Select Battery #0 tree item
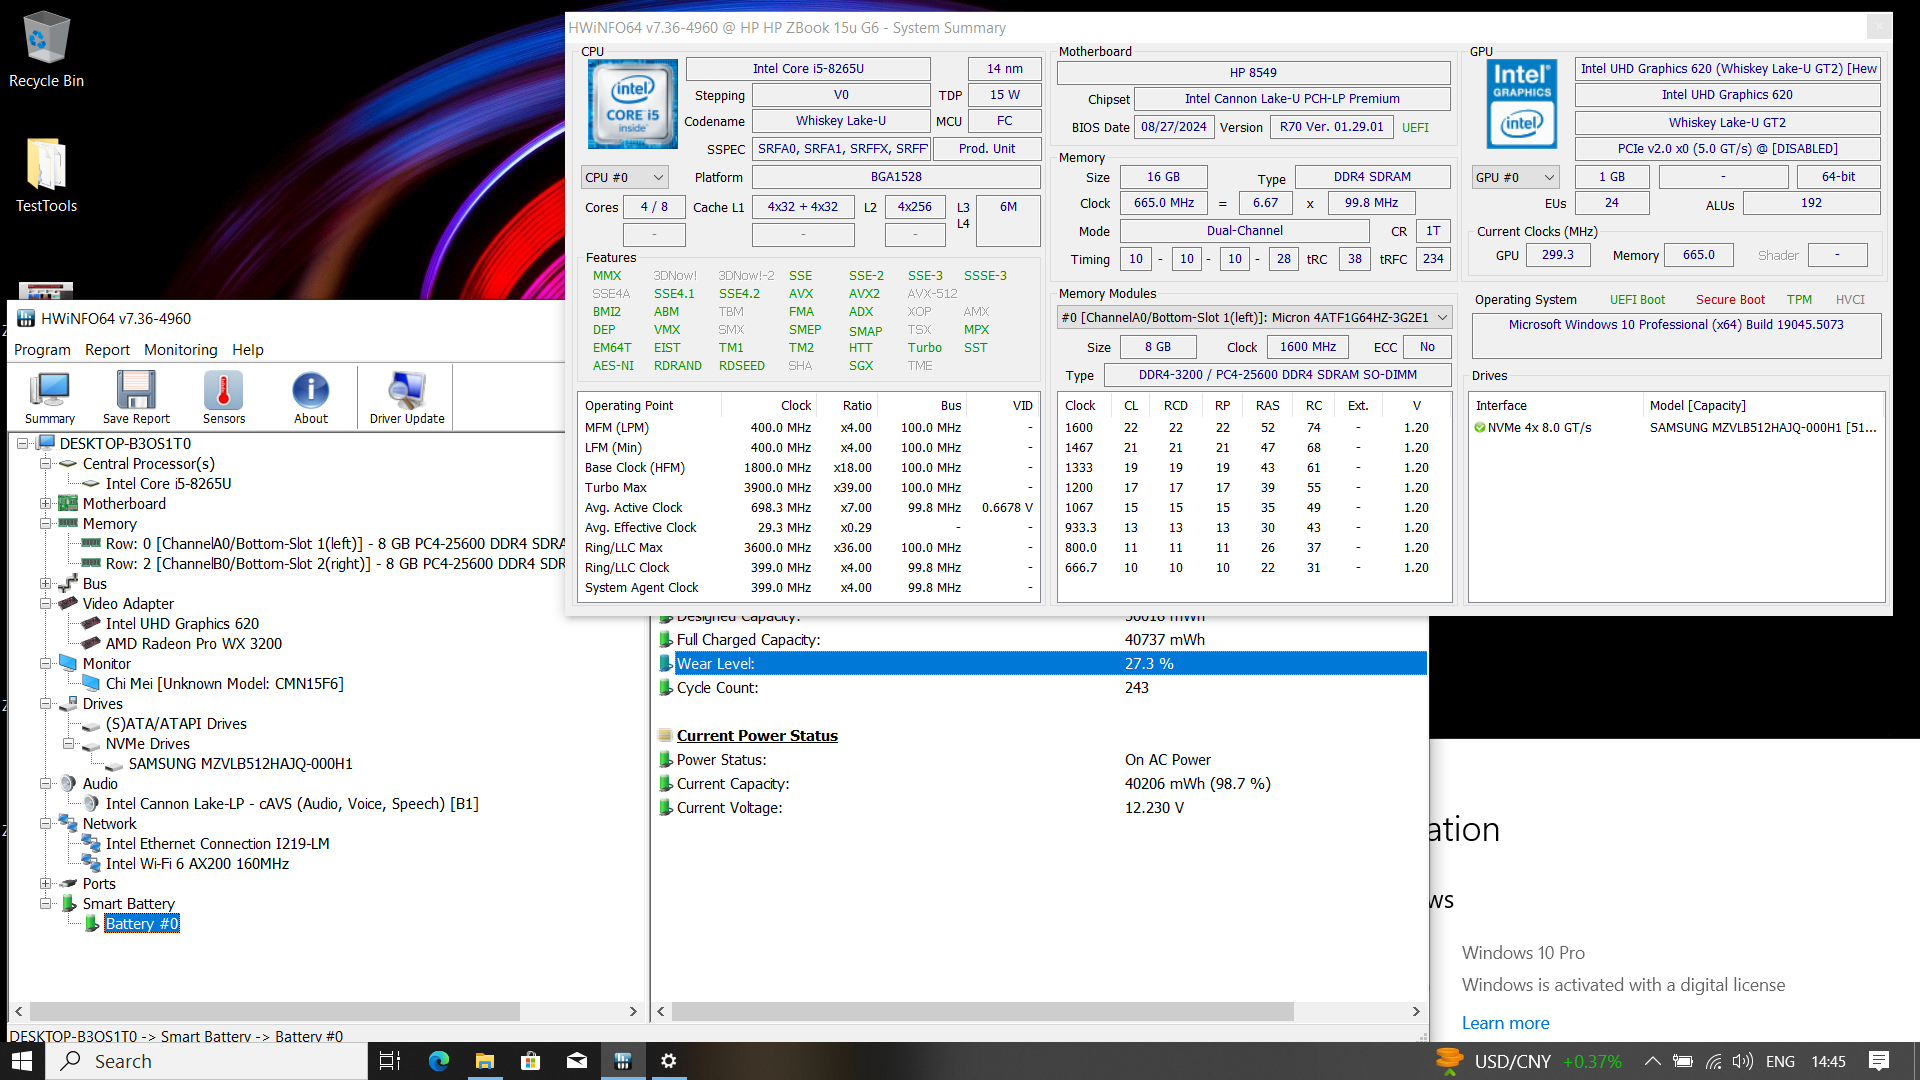Viewport: 1920px width, 1080px height. 142,924
